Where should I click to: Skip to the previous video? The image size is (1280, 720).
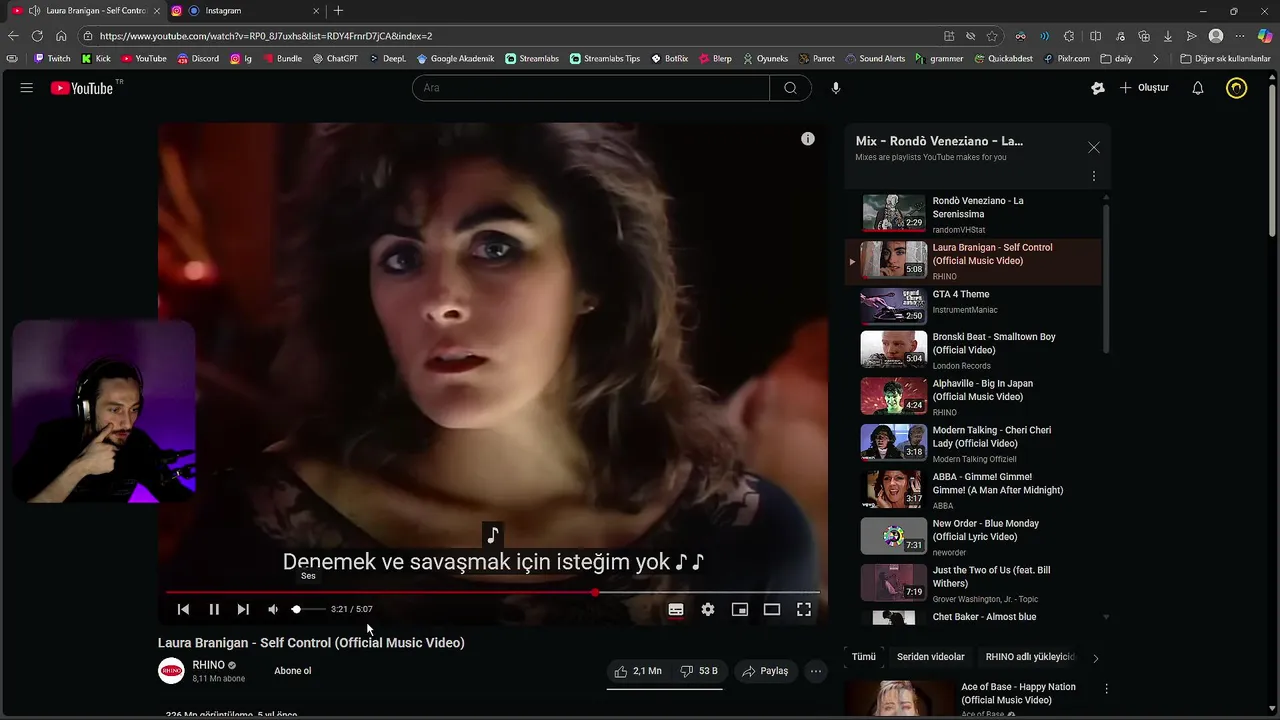(183, 609)
